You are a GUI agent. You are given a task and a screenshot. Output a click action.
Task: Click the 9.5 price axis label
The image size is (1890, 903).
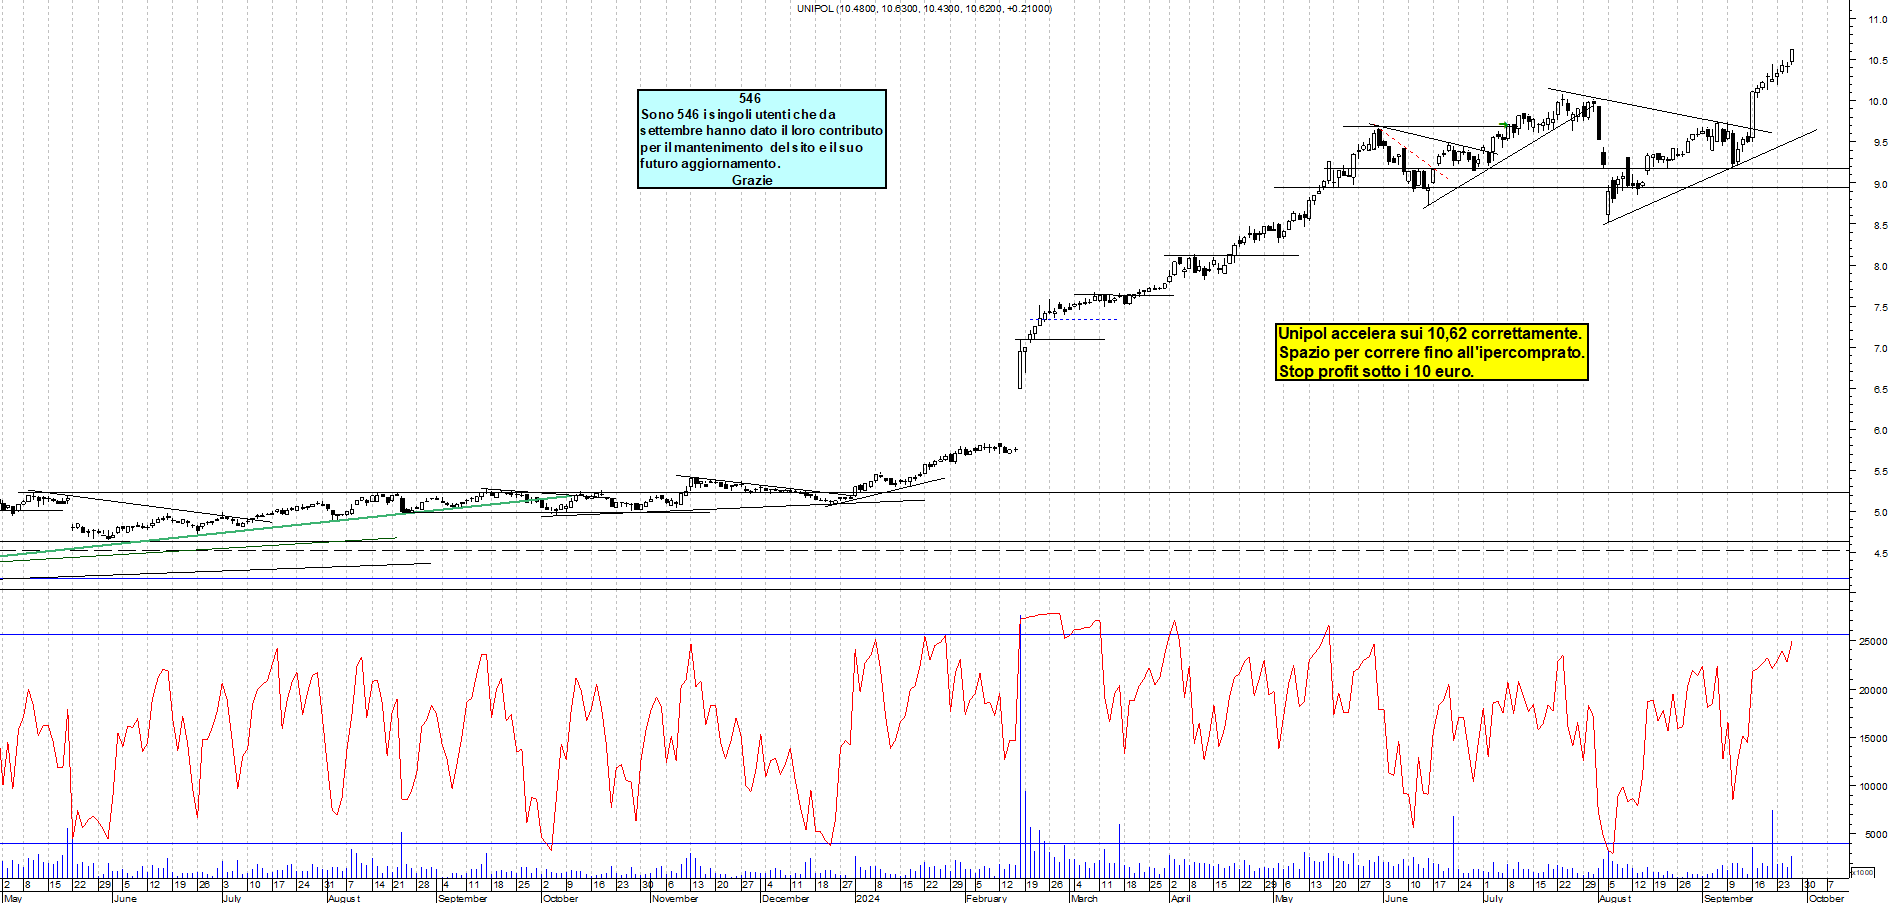pyautogui.click(x=1879, y=143)
